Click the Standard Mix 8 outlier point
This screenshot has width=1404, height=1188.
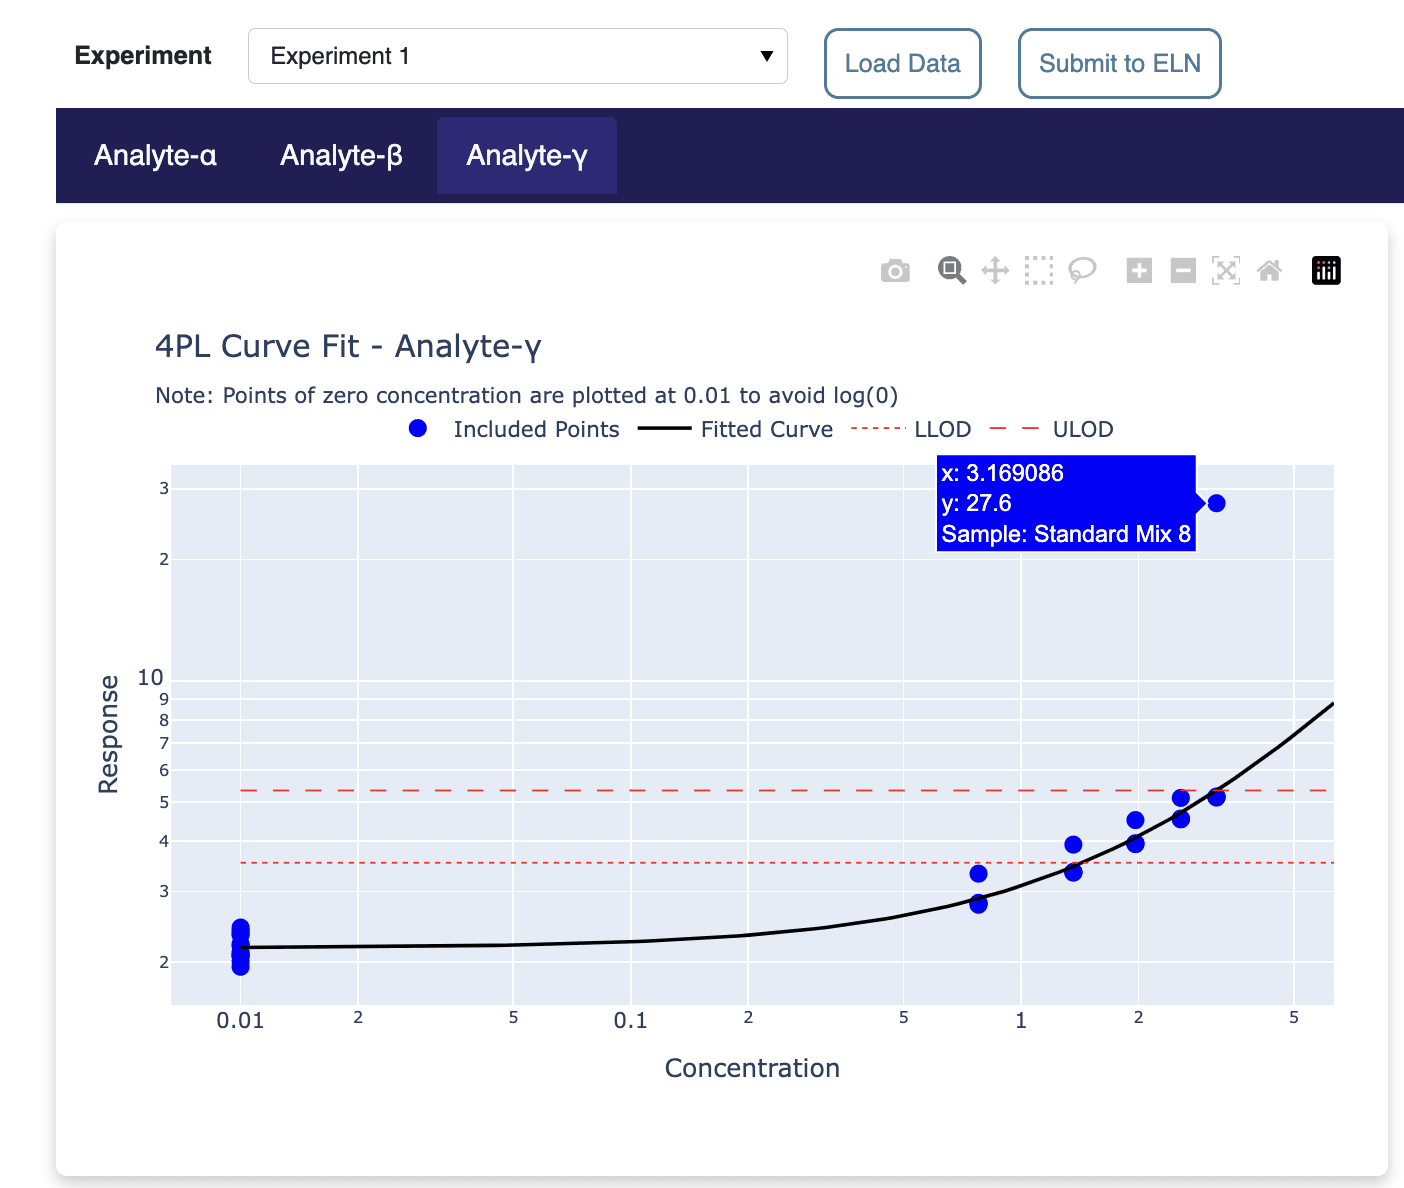pyautogui.click(x=1216, y=503)
